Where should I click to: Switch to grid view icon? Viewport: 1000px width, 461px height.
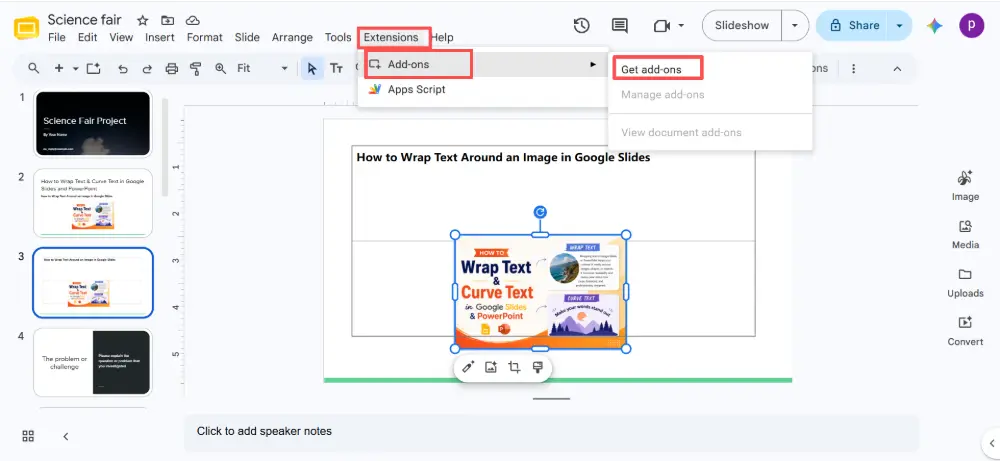click(28, 436)
